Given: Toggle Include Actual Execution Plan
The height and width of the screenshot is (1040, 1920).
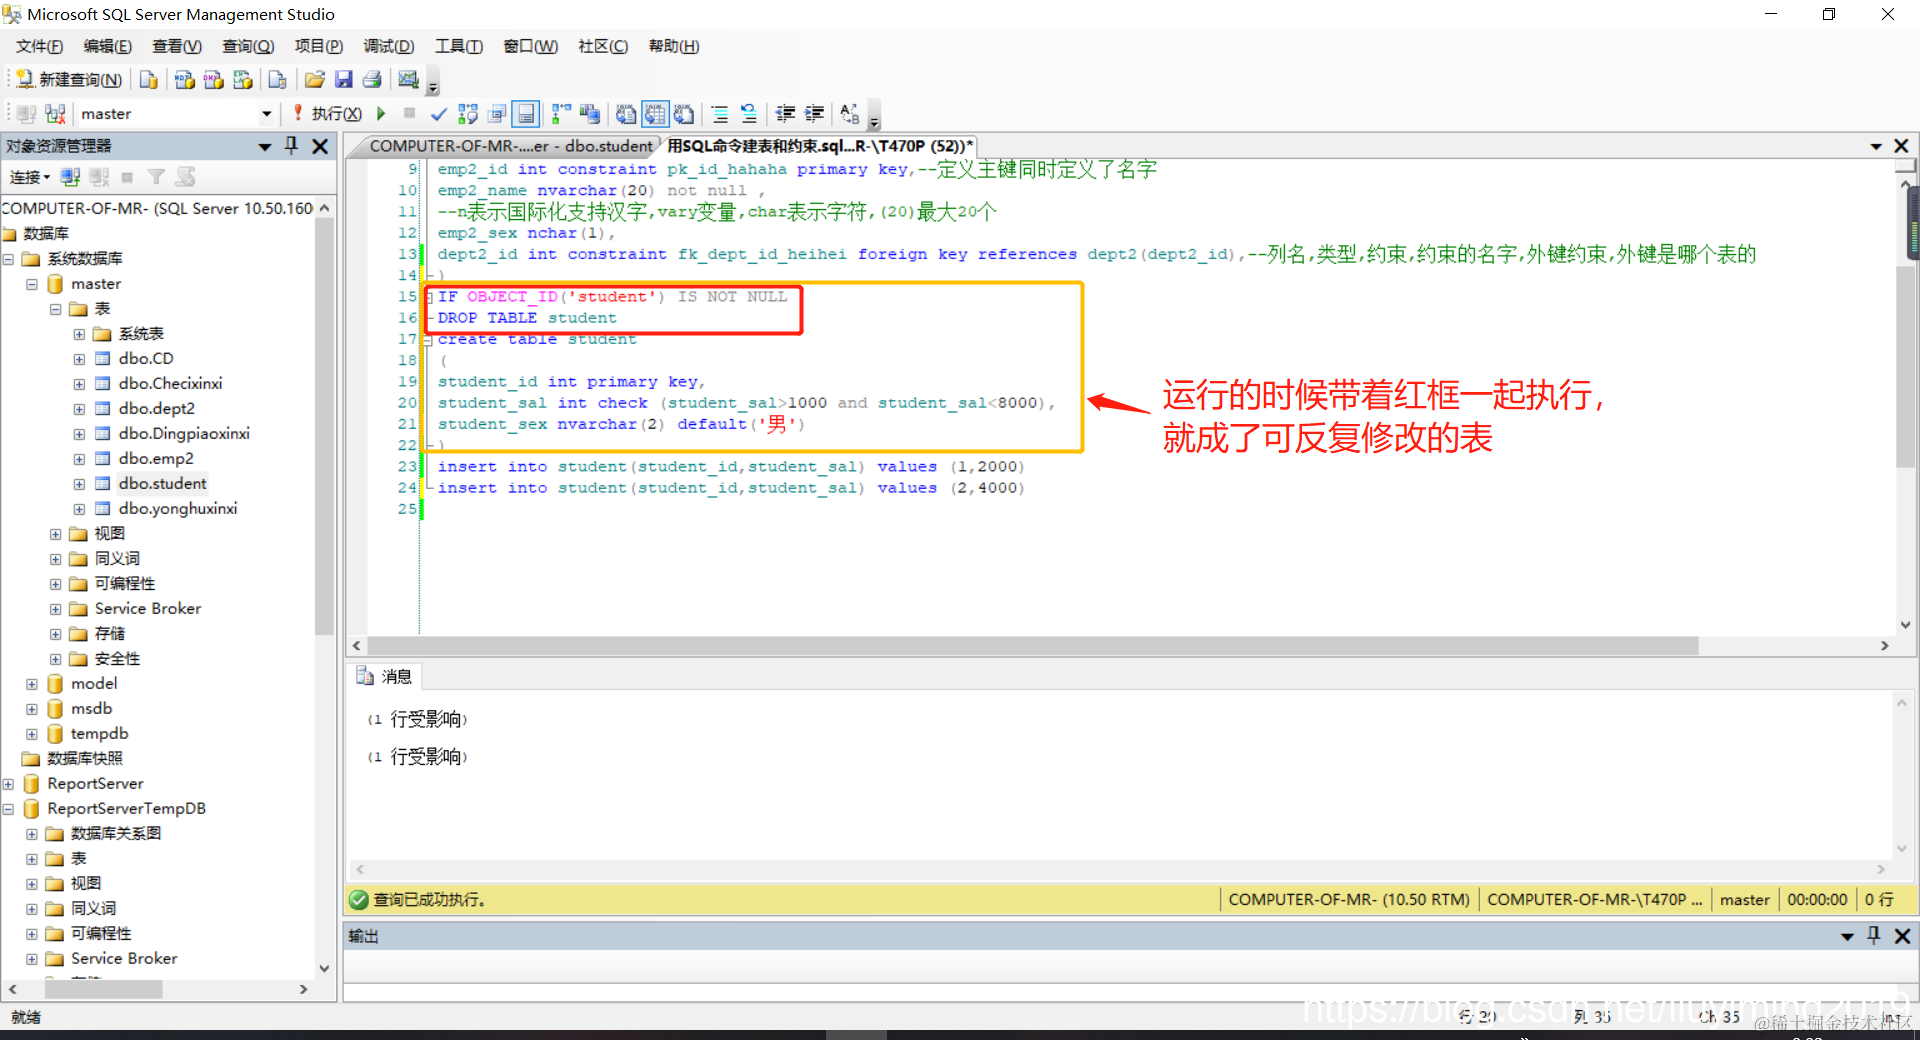Looking at the screenshot, I should 561,114.
